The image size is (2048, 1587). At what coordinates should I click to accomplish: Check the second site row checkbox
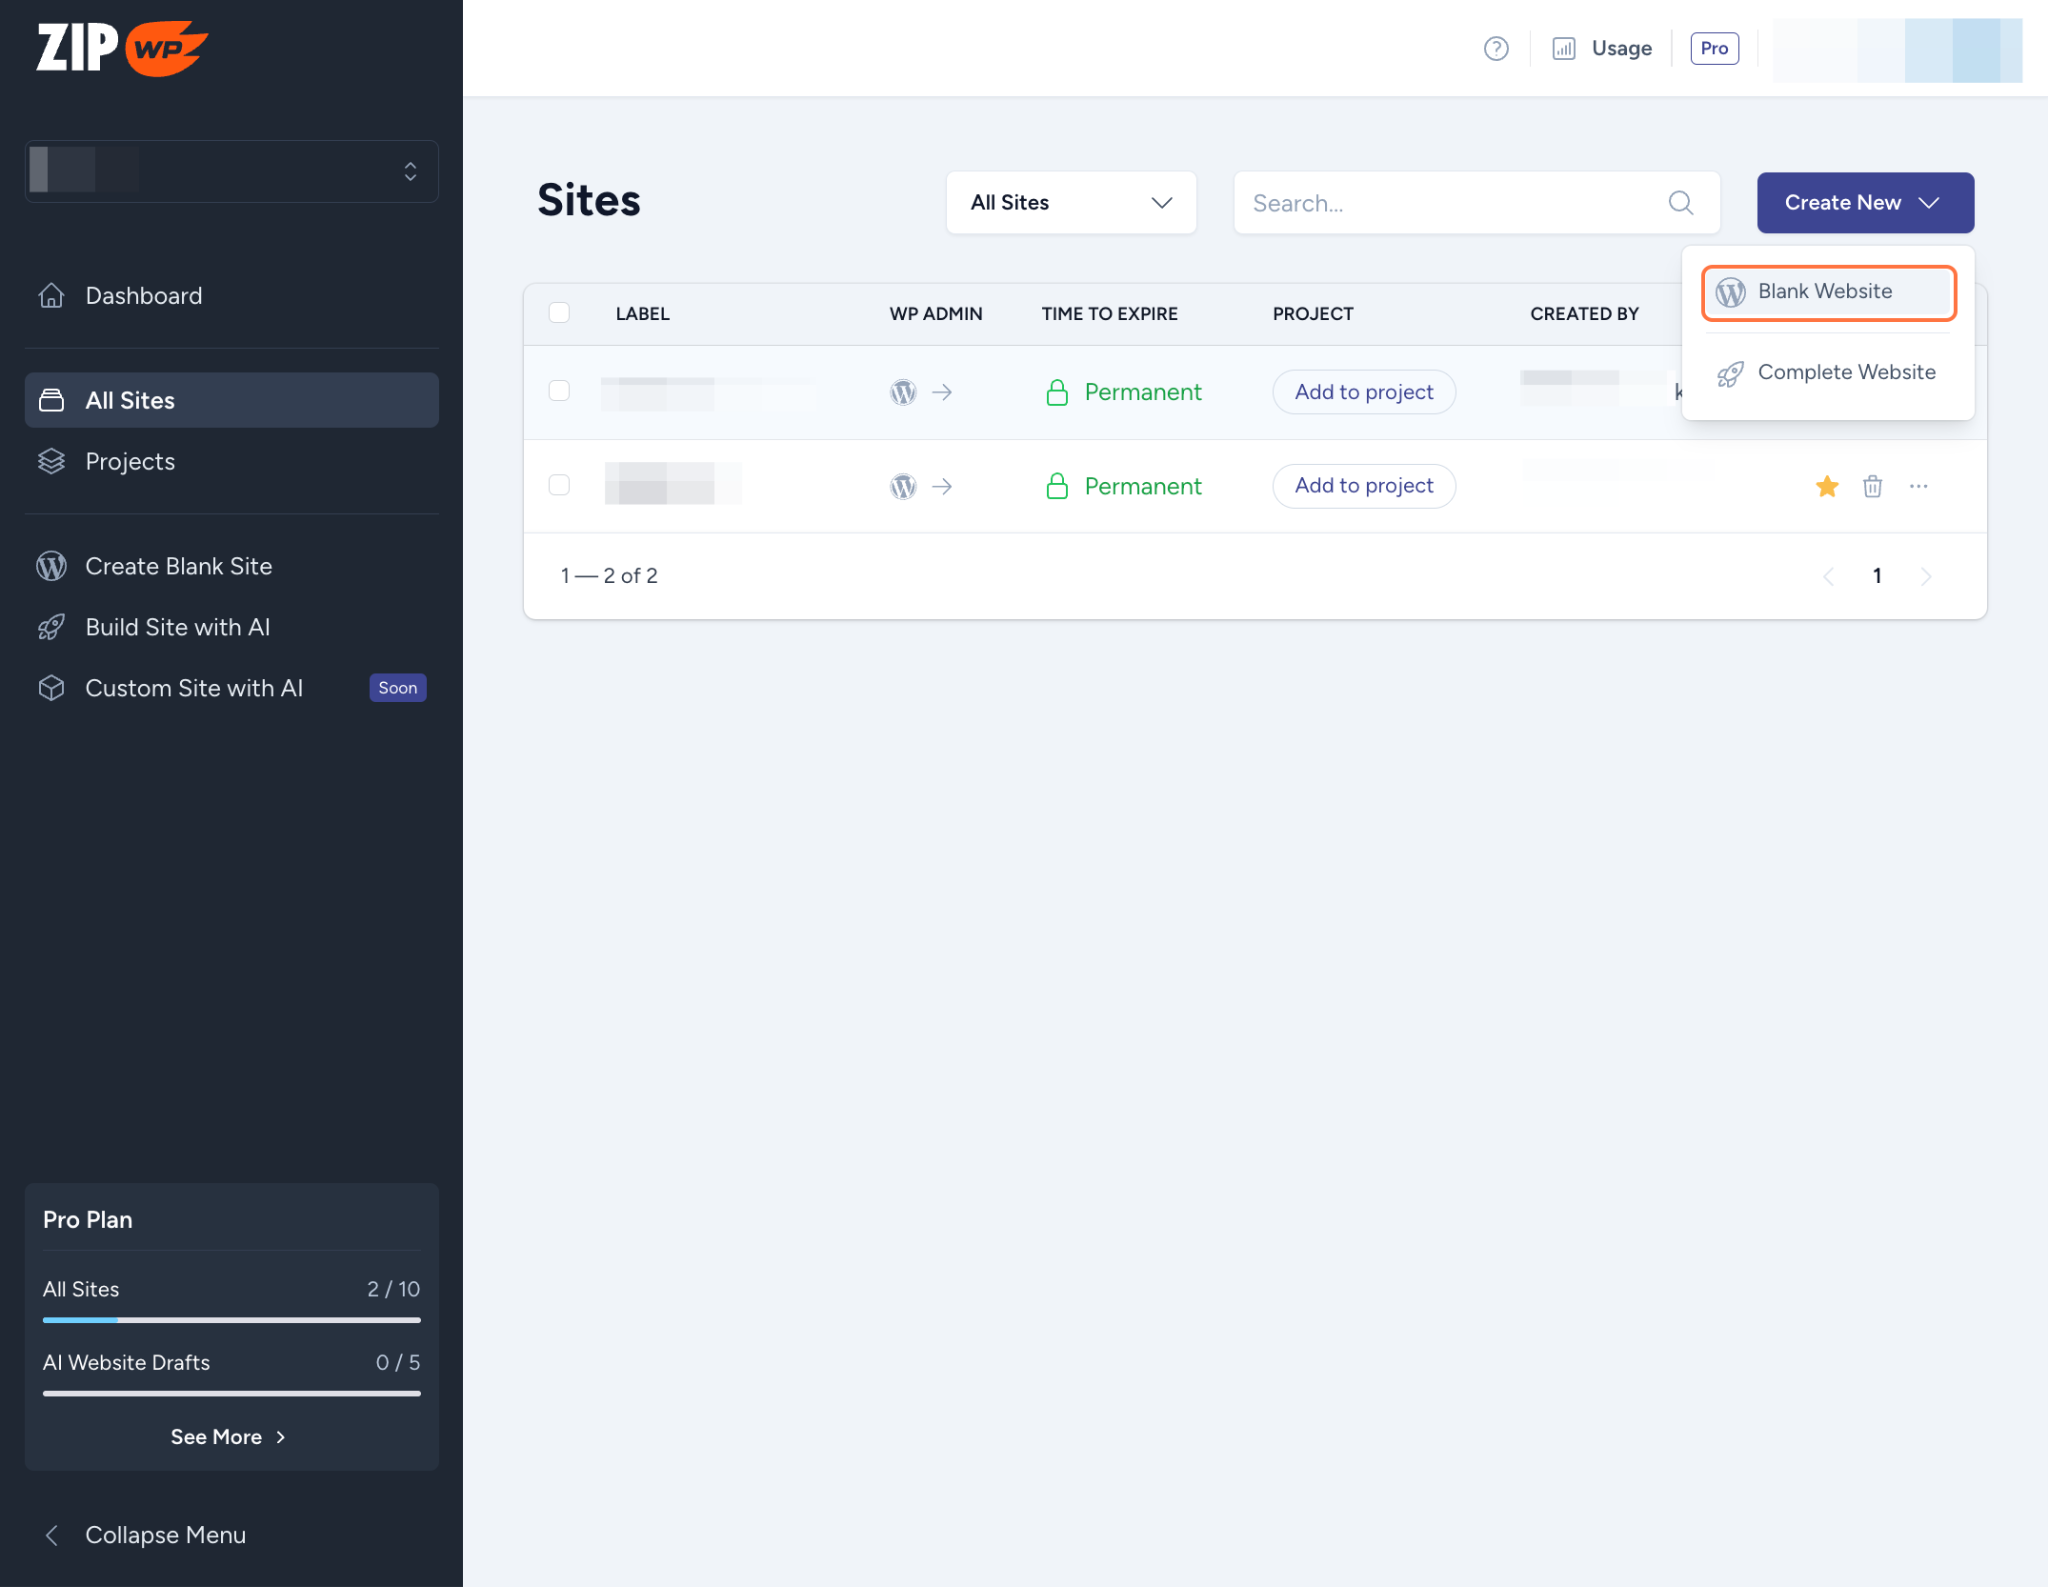[x=559, y=485]
